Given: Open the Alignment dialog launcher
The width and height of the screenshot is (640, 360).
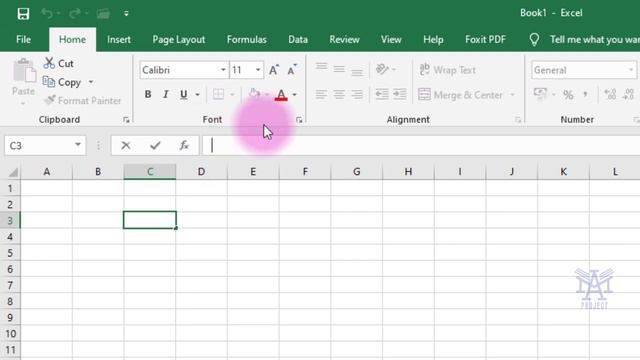Looking at the screenshot, I should tap(518, 120).
